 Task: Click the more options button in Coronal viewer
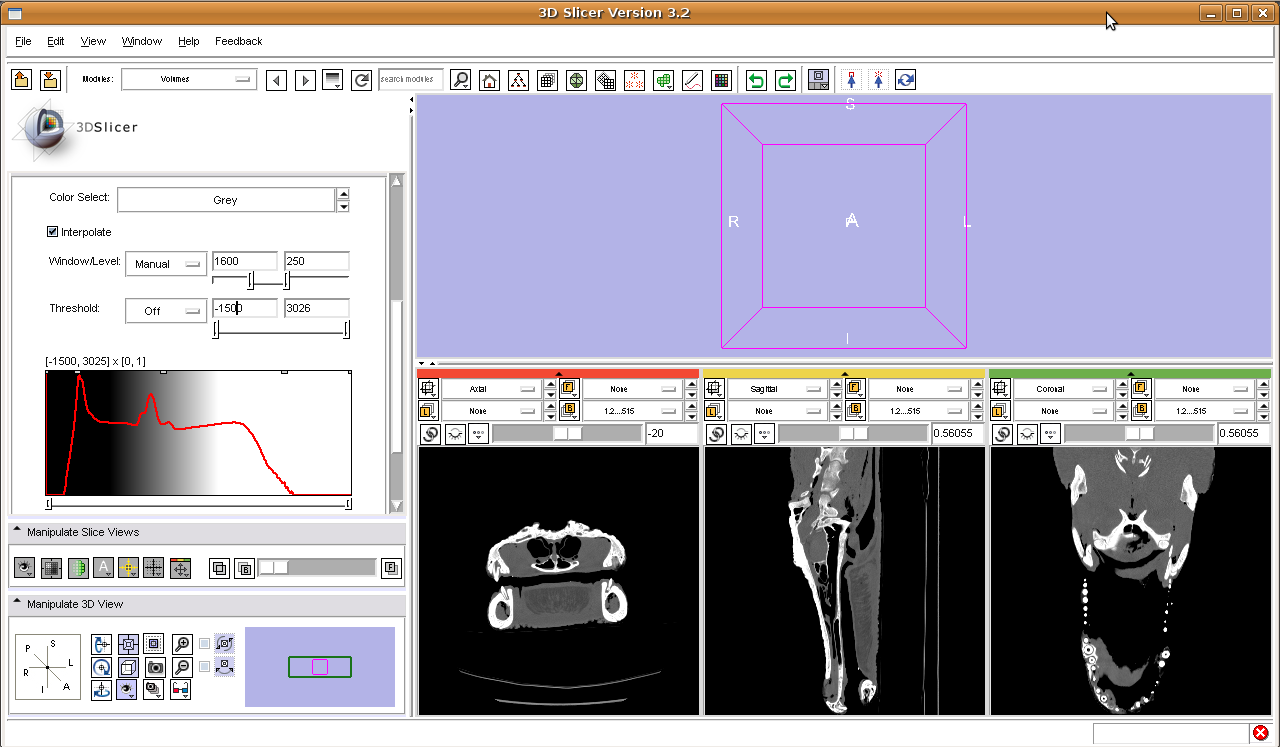[1051, 434]
